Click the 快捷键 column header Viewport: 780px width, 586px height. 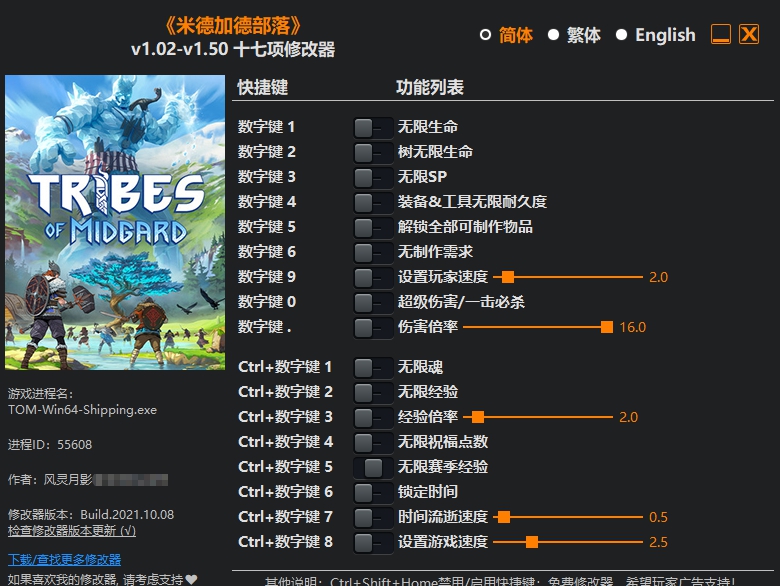click(x=263, y=87)
